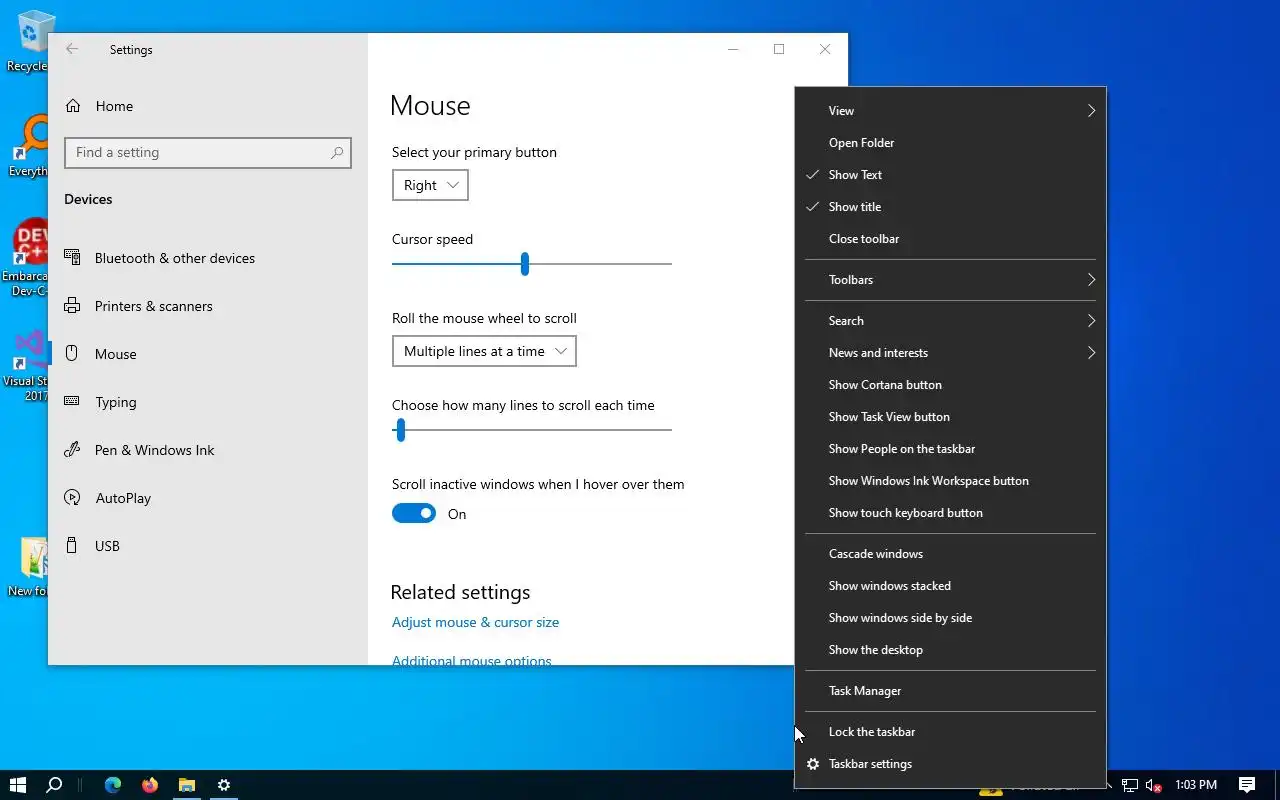This screenshot has width=1280, height=800.
Task: Go back in Settings window
Action: point(72,49)
